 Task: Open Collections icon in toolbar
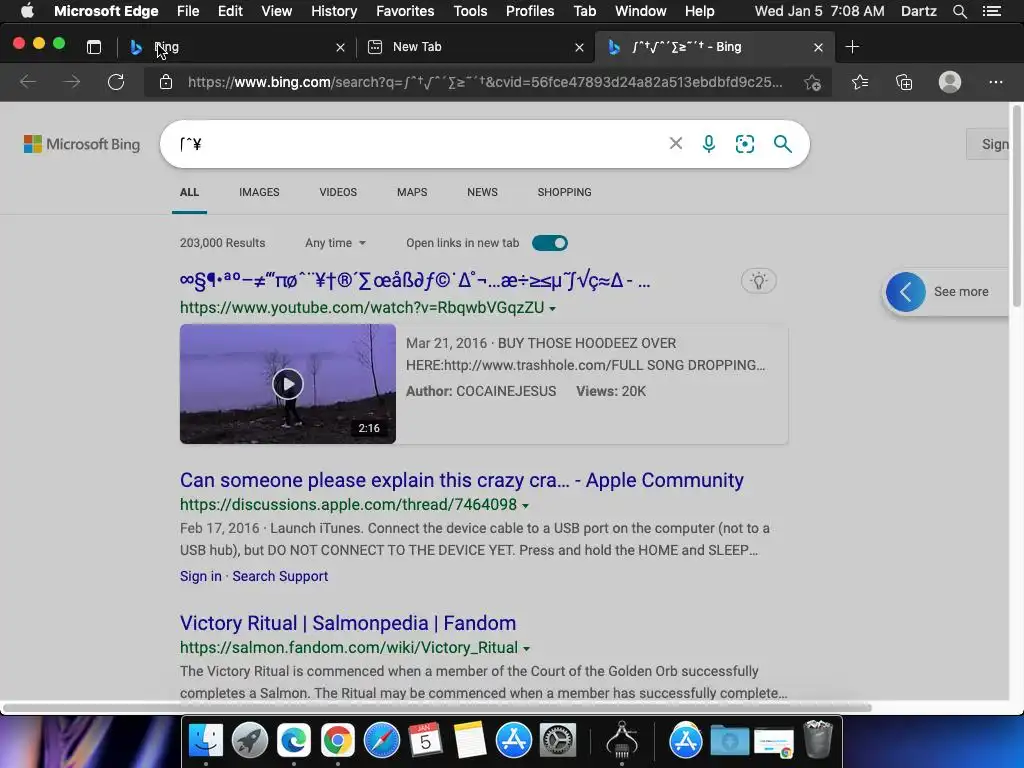[x=904, y=82]
